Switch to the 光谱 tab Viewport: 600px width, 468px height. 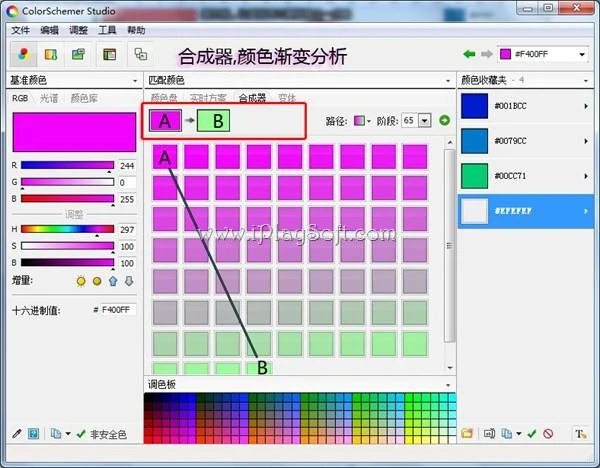coord(49,98)
